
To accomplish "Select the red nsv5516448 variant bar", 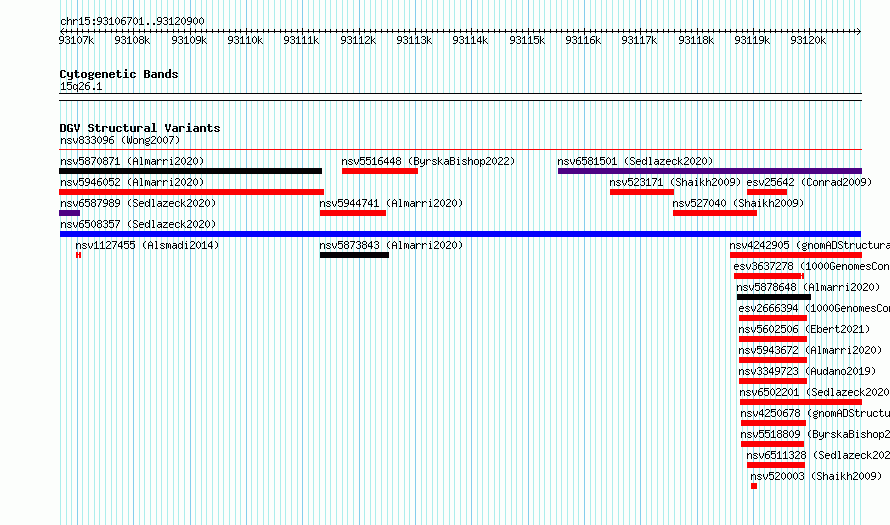I will (x=380, y=171).
